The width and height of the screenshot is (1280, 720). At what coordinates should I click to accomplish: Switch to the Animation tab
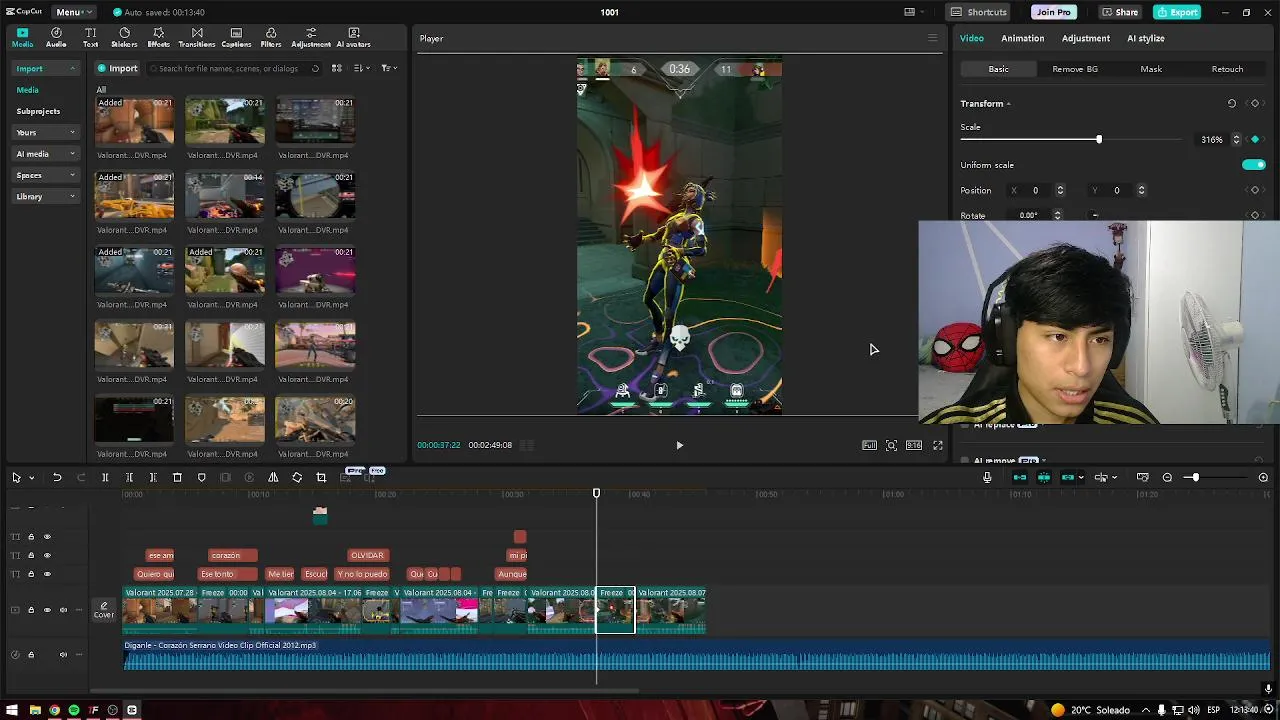pyautogui.click(x=1022, y=38)
